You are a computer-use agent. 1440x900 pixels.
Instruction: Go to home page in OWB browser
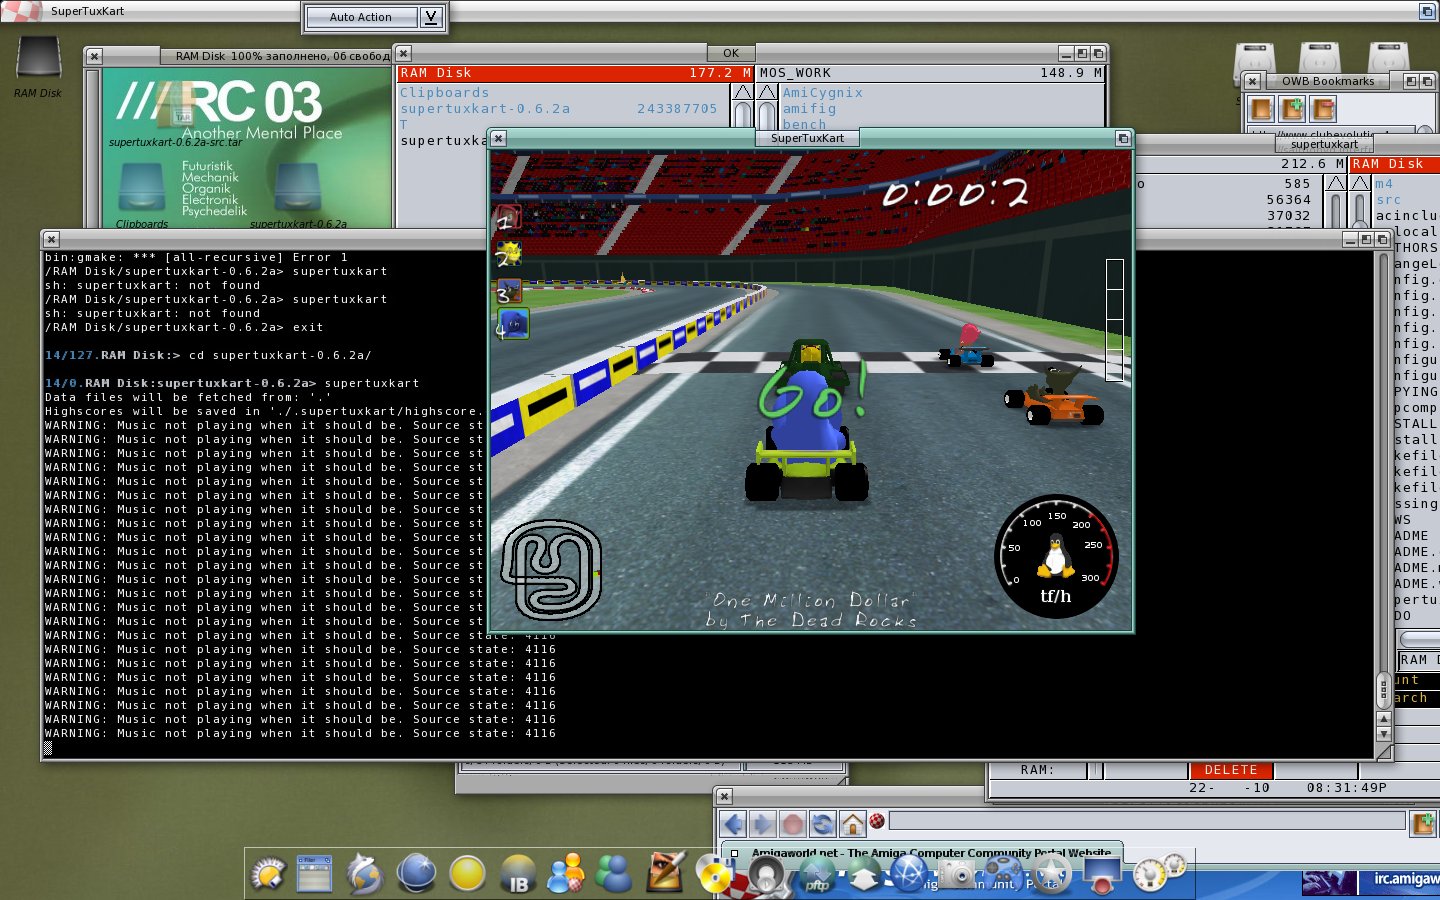click(852, 824)
